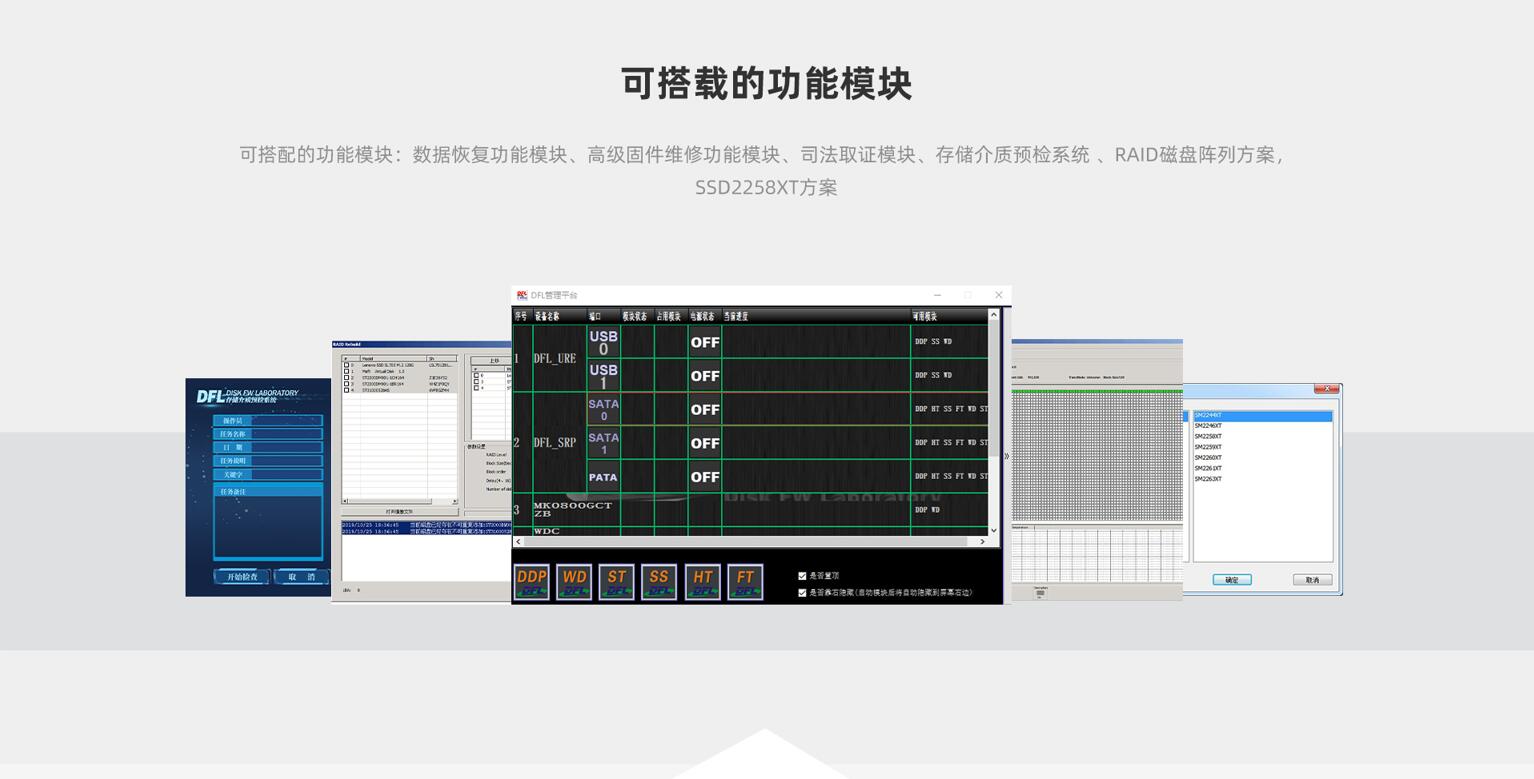Uncheck the 是否置顶 checkbox
Screen dimensions: 1534x779
pyautogui.click(x=802, y=576)
